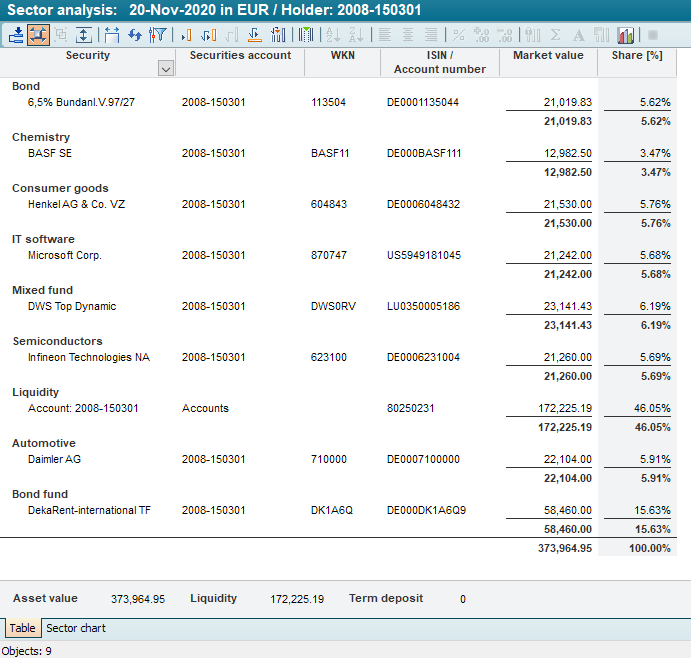Open the Security column dropdown arrow
Screen dimensions: 691x658
click(x=166, y=68)
